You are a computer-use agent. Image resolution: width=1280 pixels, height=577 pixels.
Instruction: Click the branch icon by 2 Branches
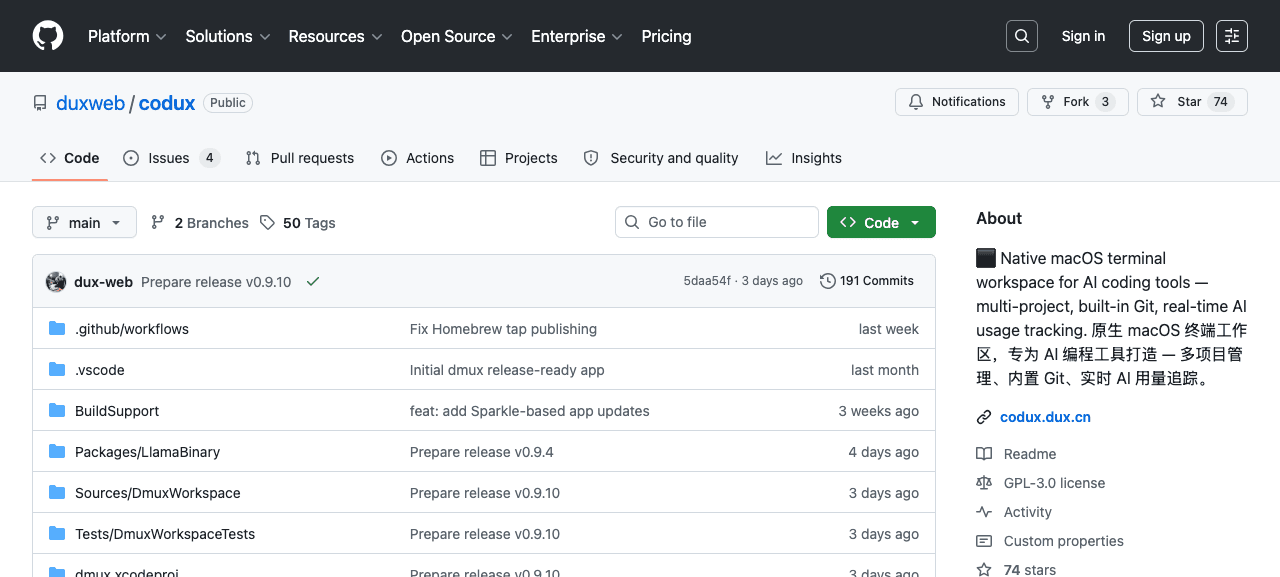pos(158,223)
